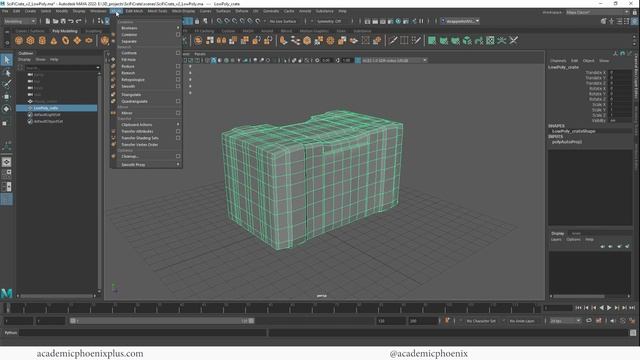Open the viewport color space dropdown
Viewport: 640px width, 360px height.
coord(394,60)
